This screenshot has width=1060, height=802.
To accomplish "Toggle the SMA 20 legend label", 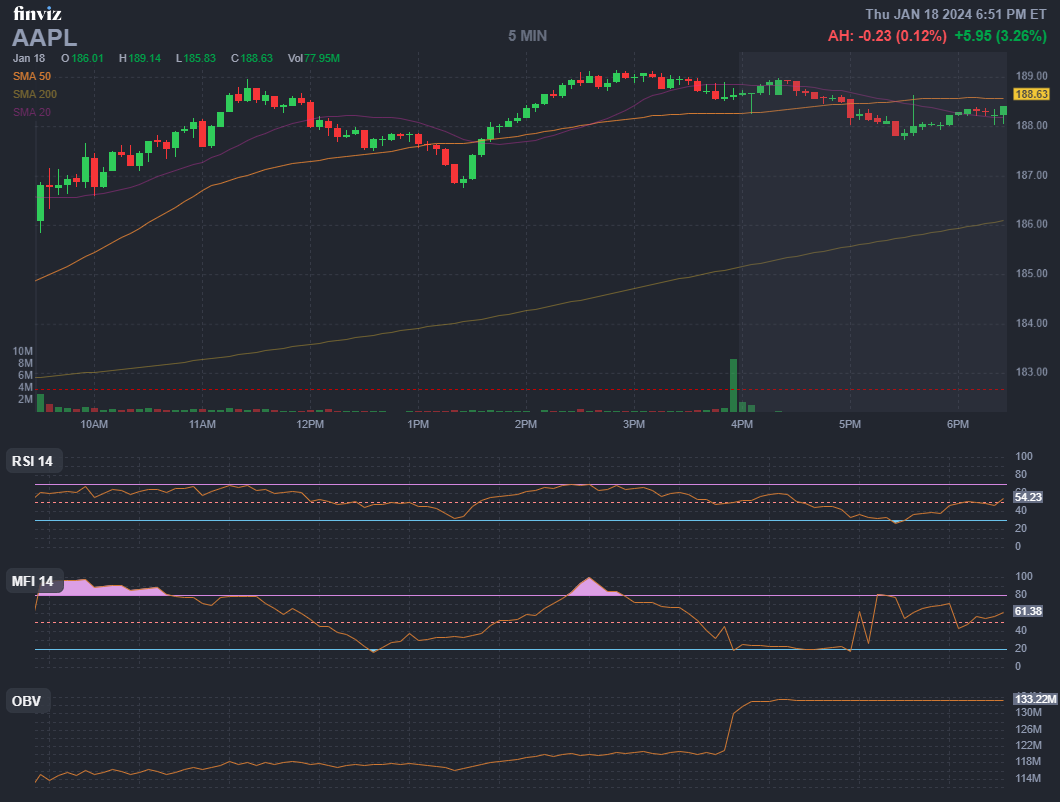I will [32, 112].
